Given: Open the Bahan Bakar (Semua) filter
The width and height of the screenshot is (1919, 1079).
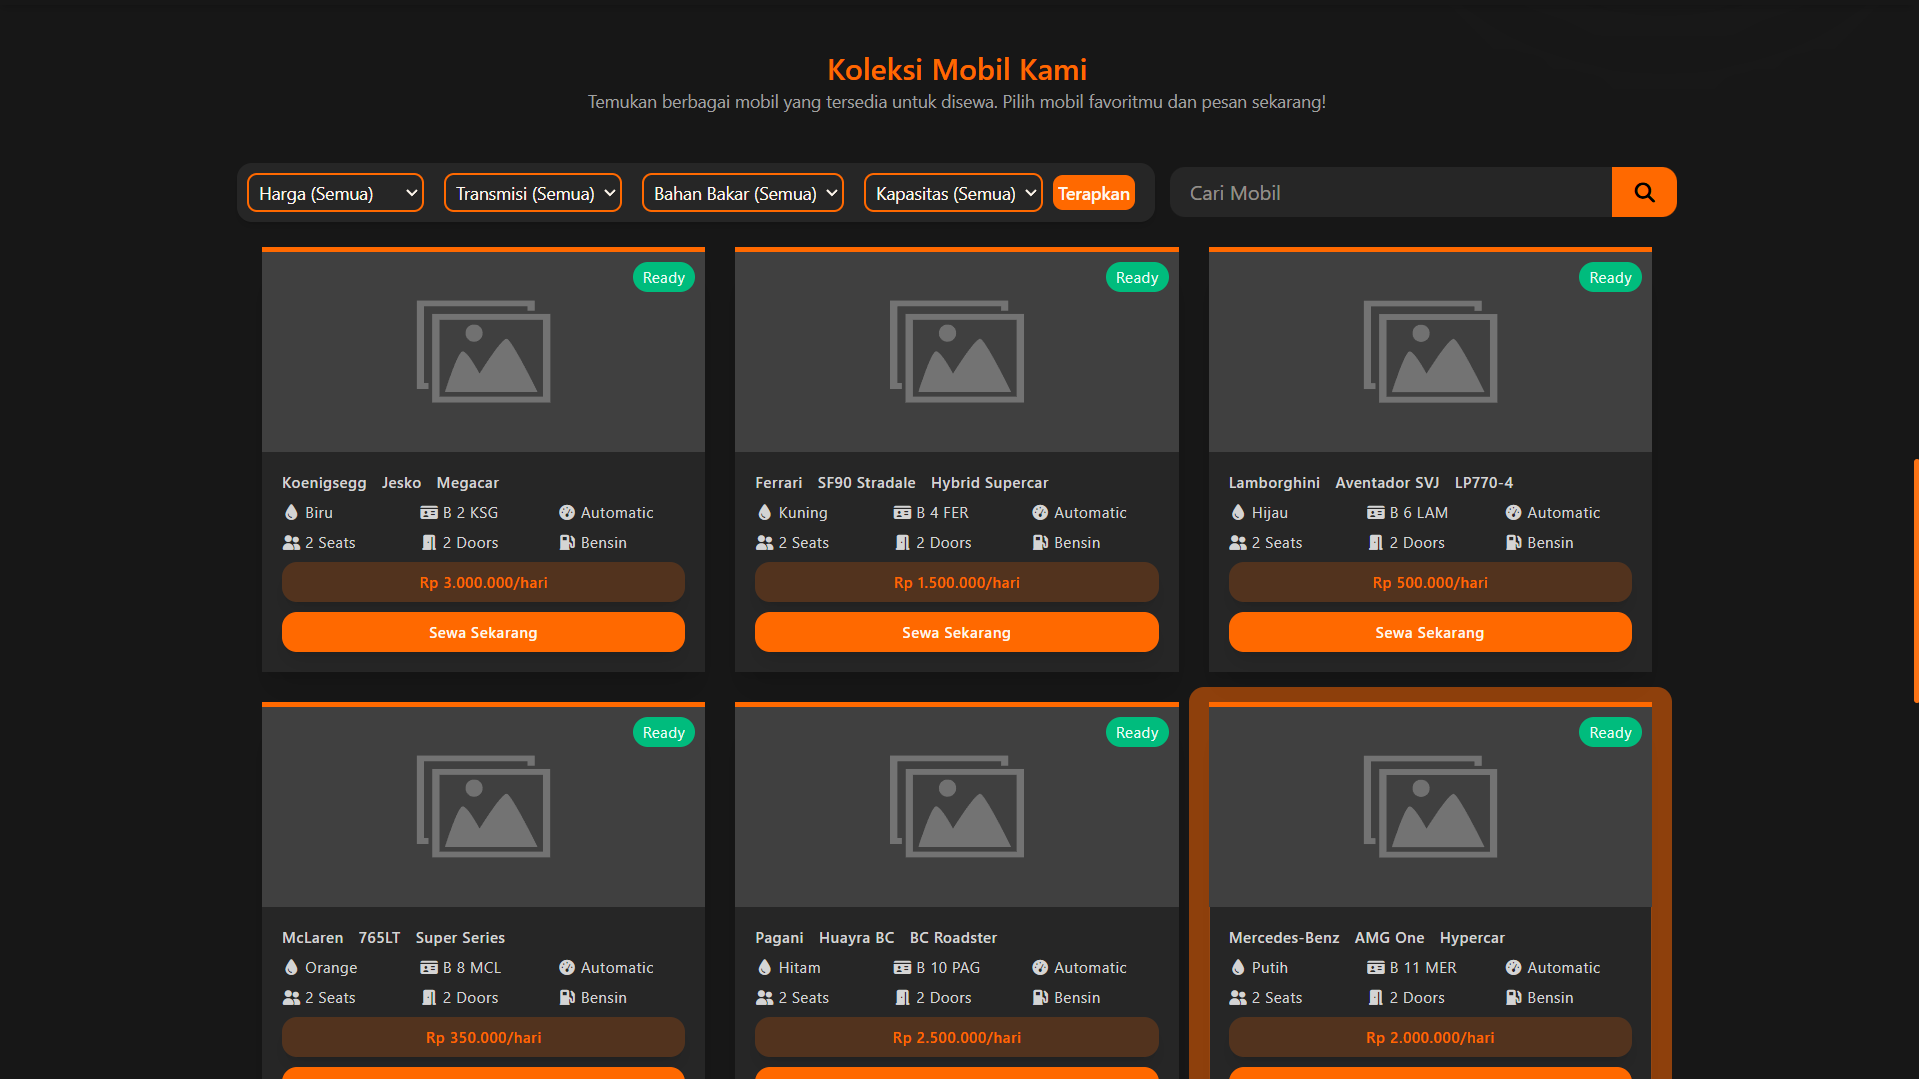Looking at the screenshot, I should point(742,192).
